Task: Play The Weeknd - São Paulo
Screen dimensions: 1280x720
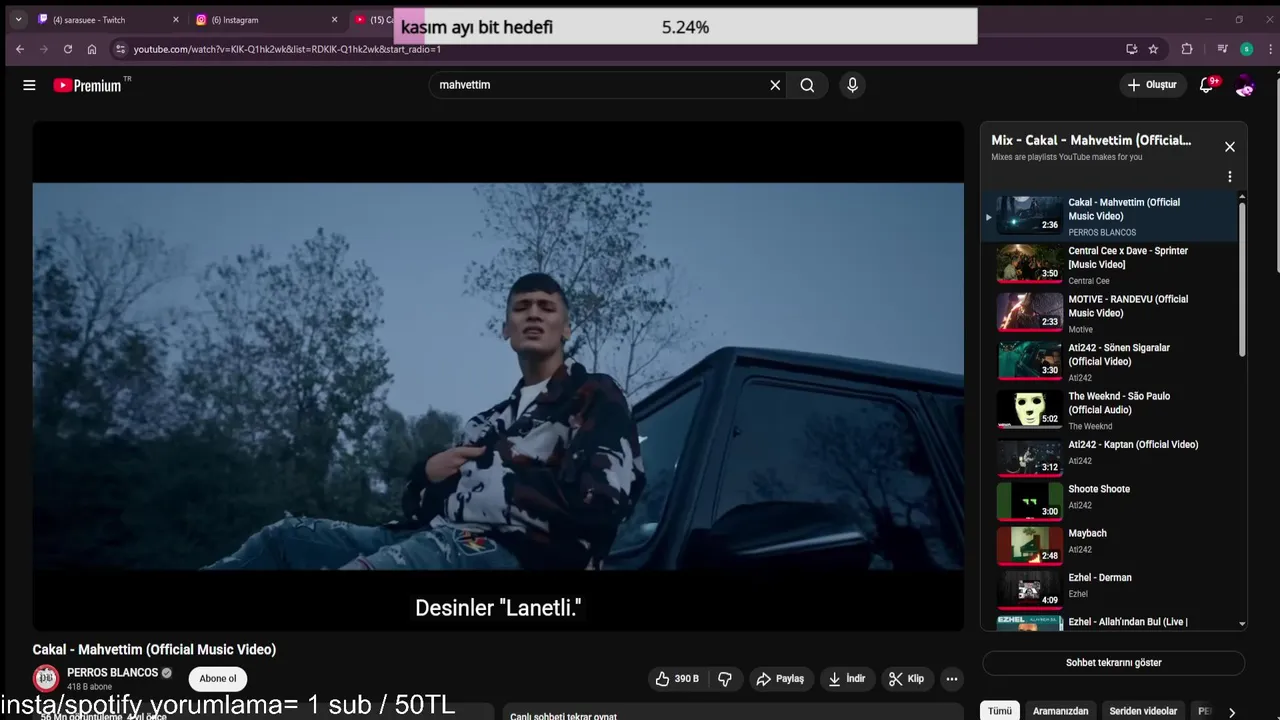Action: (x=1112, y=409)
